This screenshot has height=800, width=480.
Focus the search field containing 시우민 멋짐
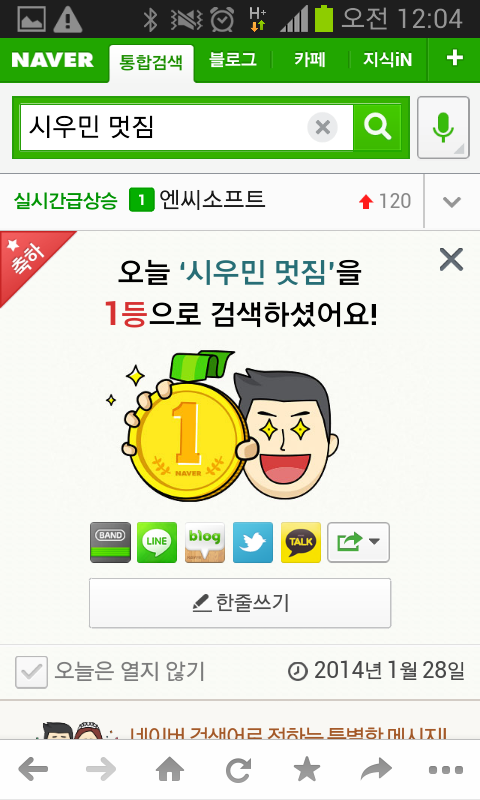[x=163, y=127]
